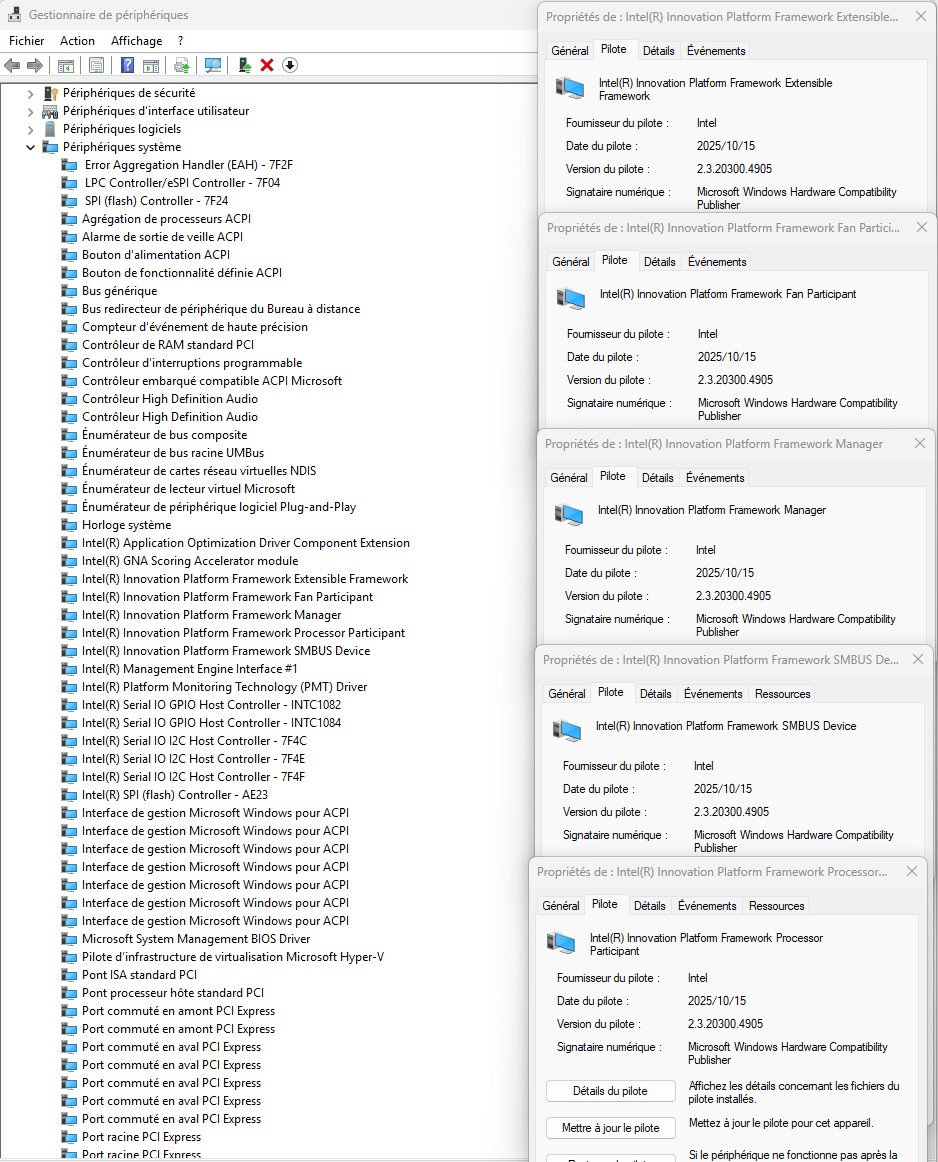Click the Détails du pilote button
938x1162 pixels.
pos(609,1091)
